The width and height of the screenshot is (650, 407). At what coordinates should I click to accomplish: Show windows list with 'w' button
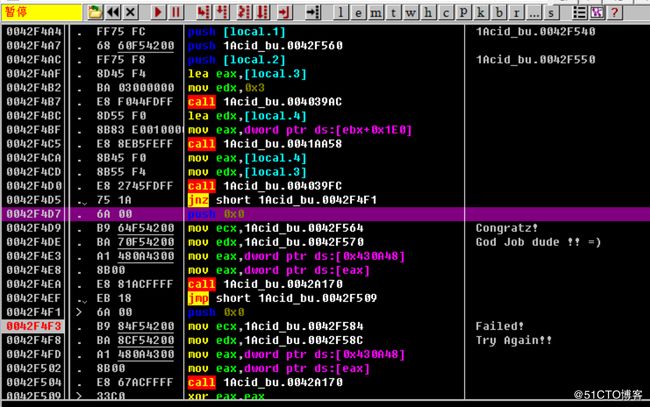pos(410,13)
